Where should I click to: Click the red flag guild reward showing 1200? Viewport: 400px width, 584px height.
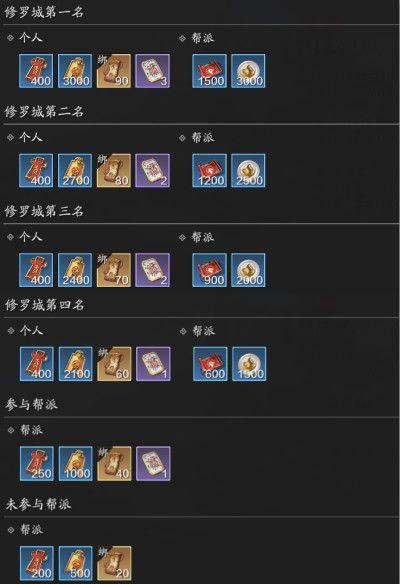(209, 171)
